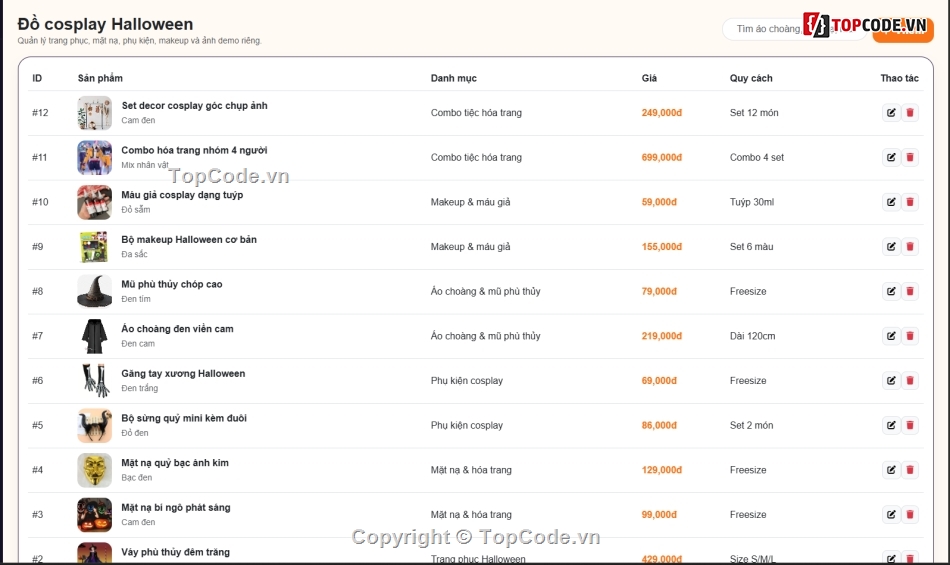Delete Găng tay xương Halloween

pos(909,380)
